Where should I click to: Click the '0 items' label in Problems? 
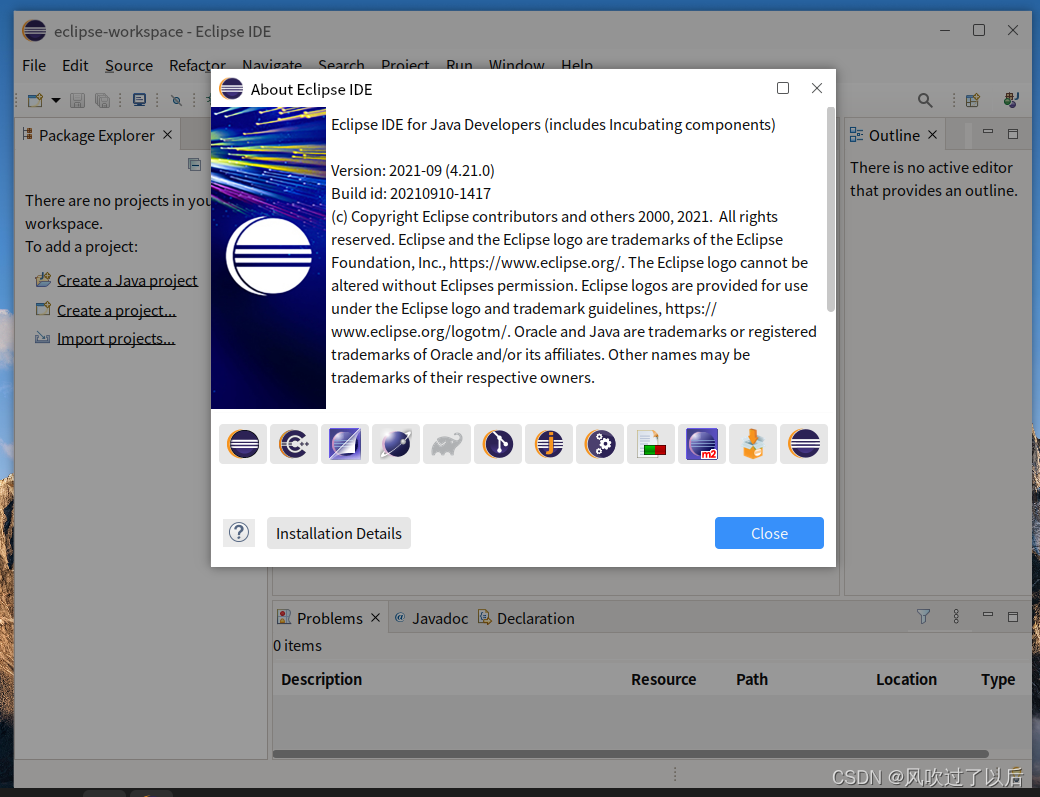[297, 645]
